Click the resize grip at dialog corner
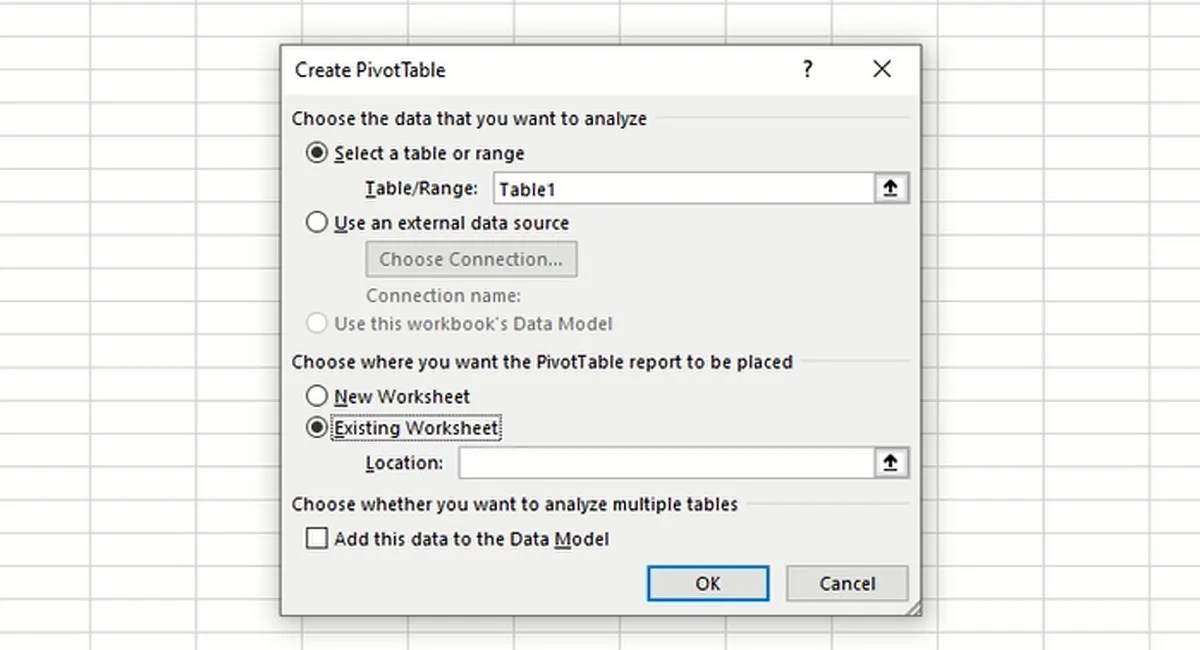Screen dimensions: 1200x650 point(913,606)
